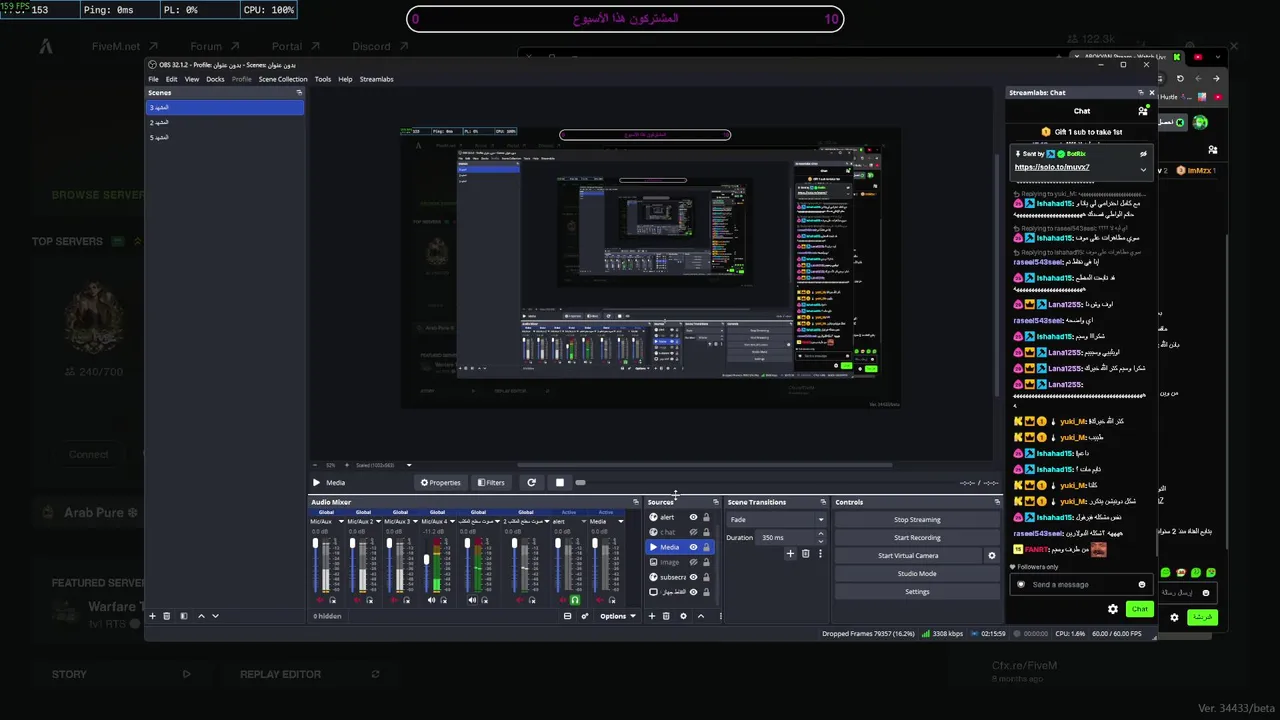Float the Sources dock
The height and width of the screenshot is (720, 1280).
[x=715, y=502]
